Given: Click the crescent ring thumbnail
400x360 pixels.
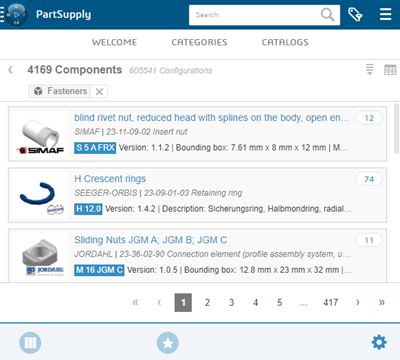Looking at the screenshot, I should click(x=40, y=195).
